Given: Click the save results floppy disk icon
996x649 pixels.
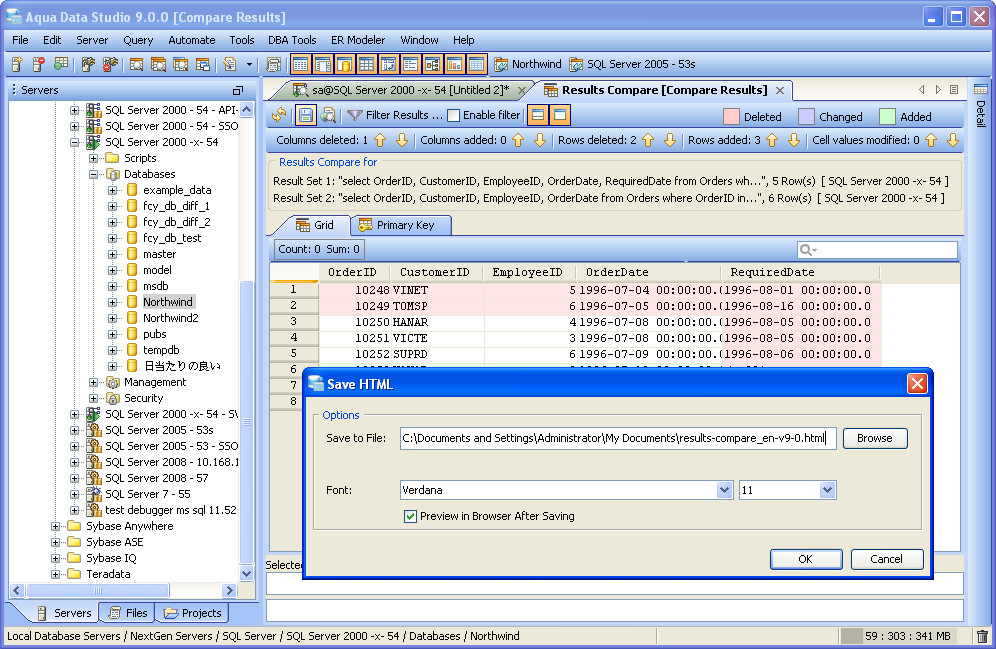Looking at the screenshot, I should click(306, 115).
